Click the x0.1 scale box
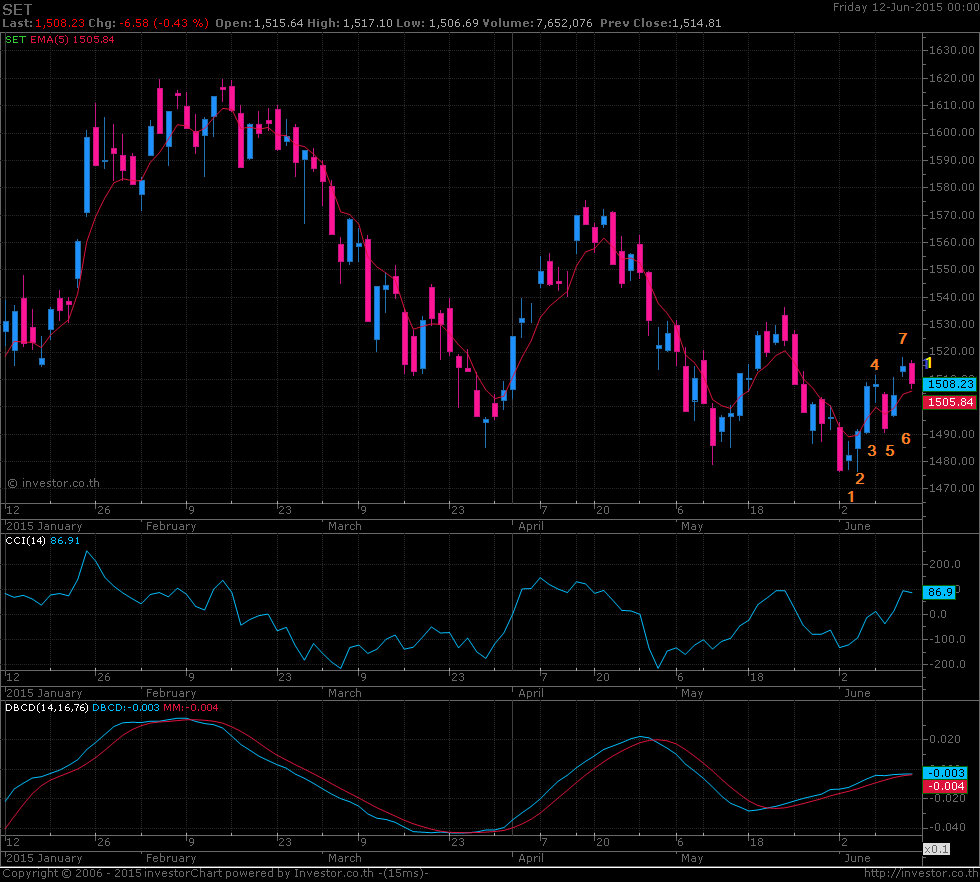Viewport: 980px width, 882px height. [x=935, y=849]
